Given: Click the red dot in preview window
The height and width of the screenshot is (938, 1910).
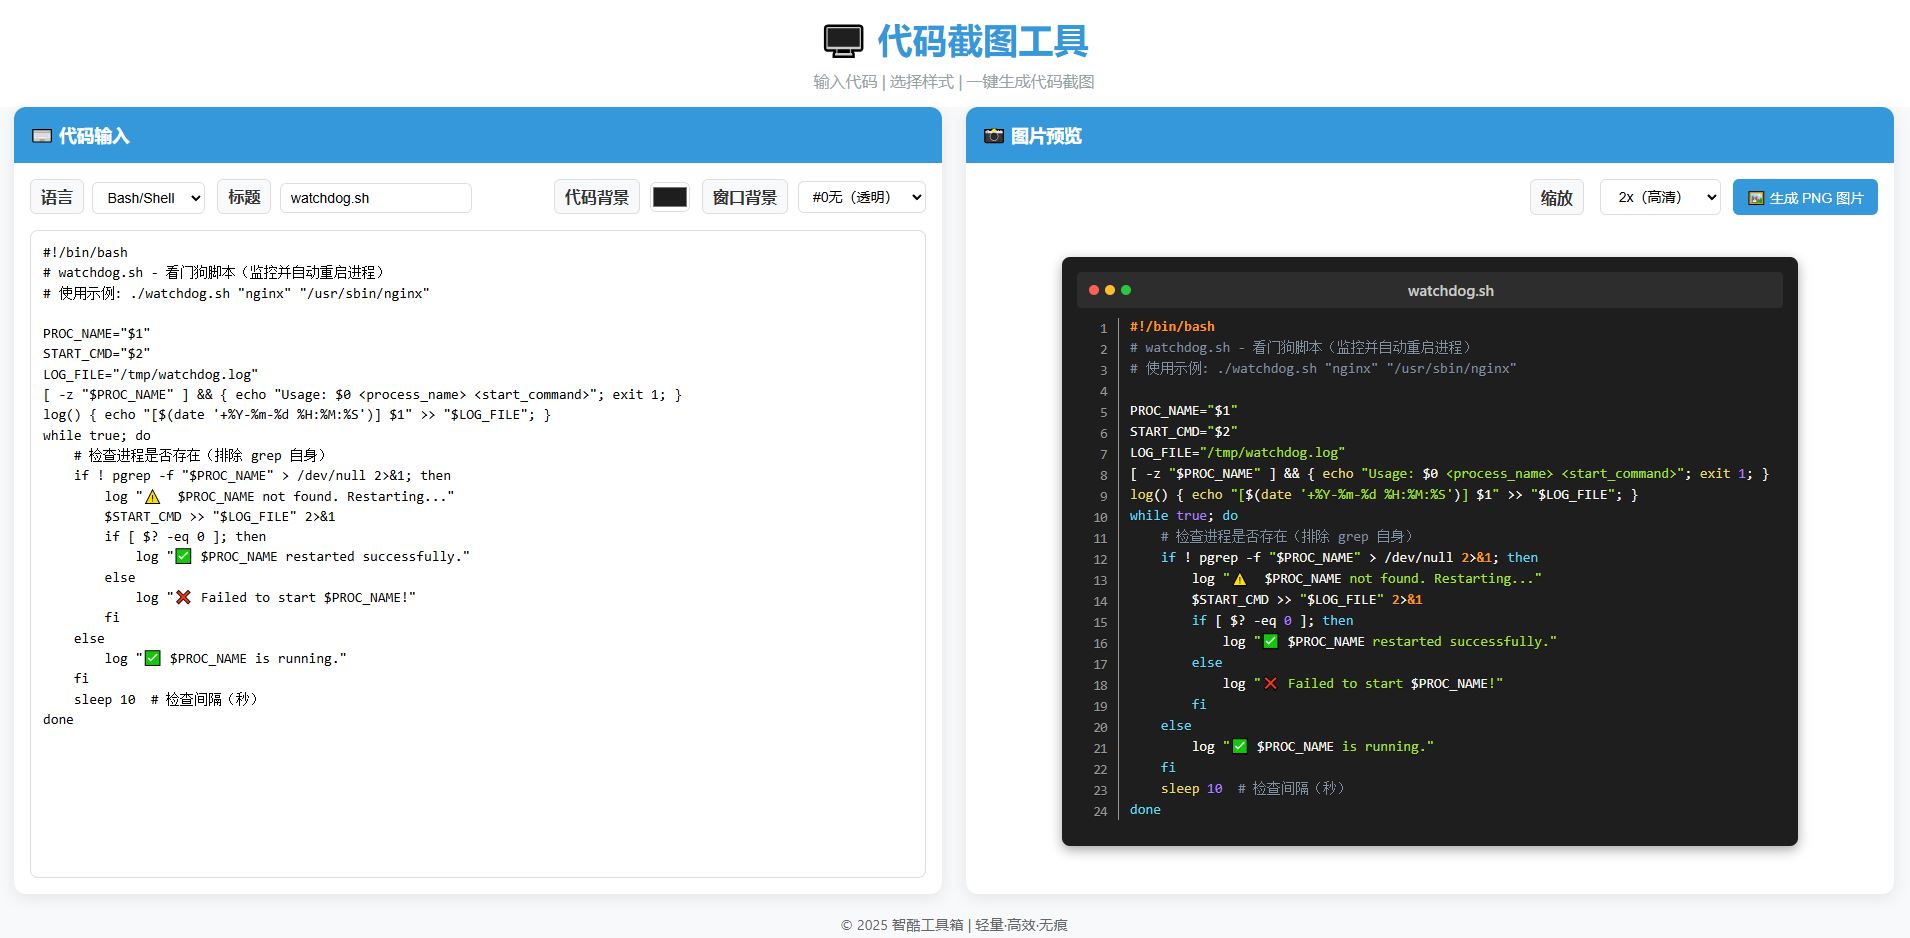Looking at the screenshot, I should pos(1094,290).
